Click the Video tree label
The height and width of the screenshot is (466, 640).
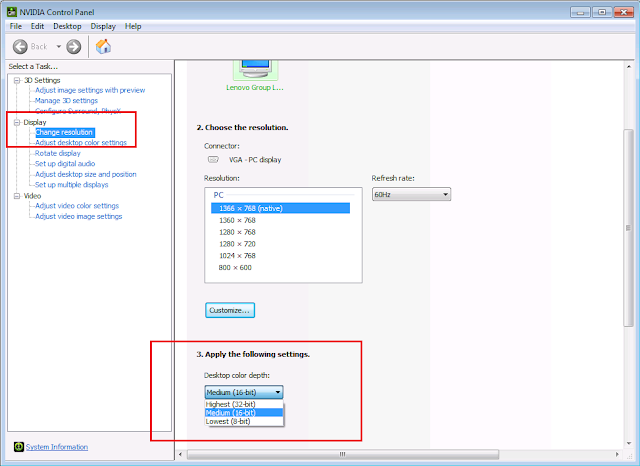click(32, 196)
